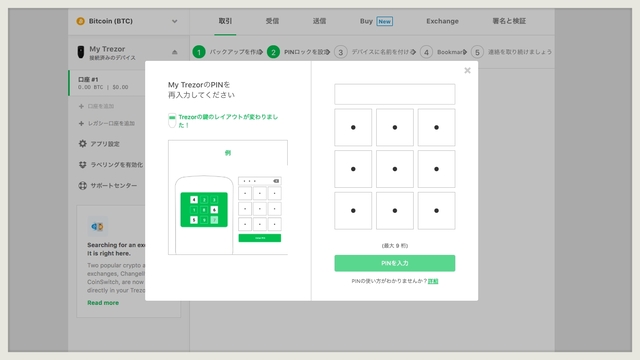Image resolution: width=640 pixels, height=360 pixels.
Task: Click the example PIN layout illustration
Action: coord(228,198)
